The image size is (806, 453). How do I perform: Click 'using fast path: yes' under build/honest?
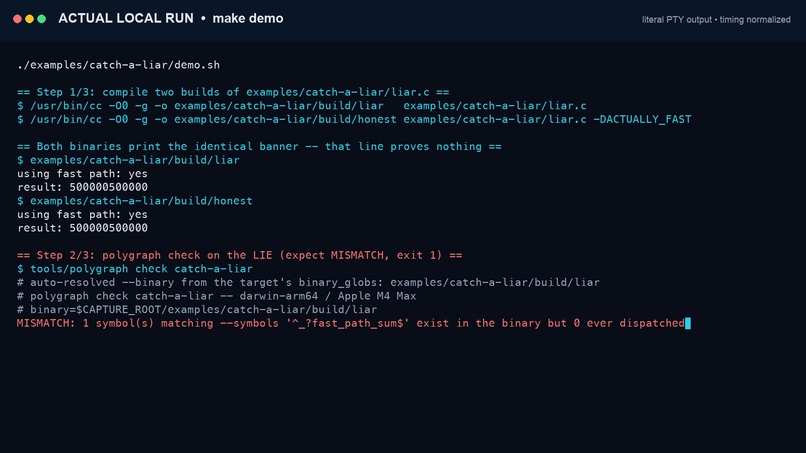pyautogui.click(x=82, y=214)
